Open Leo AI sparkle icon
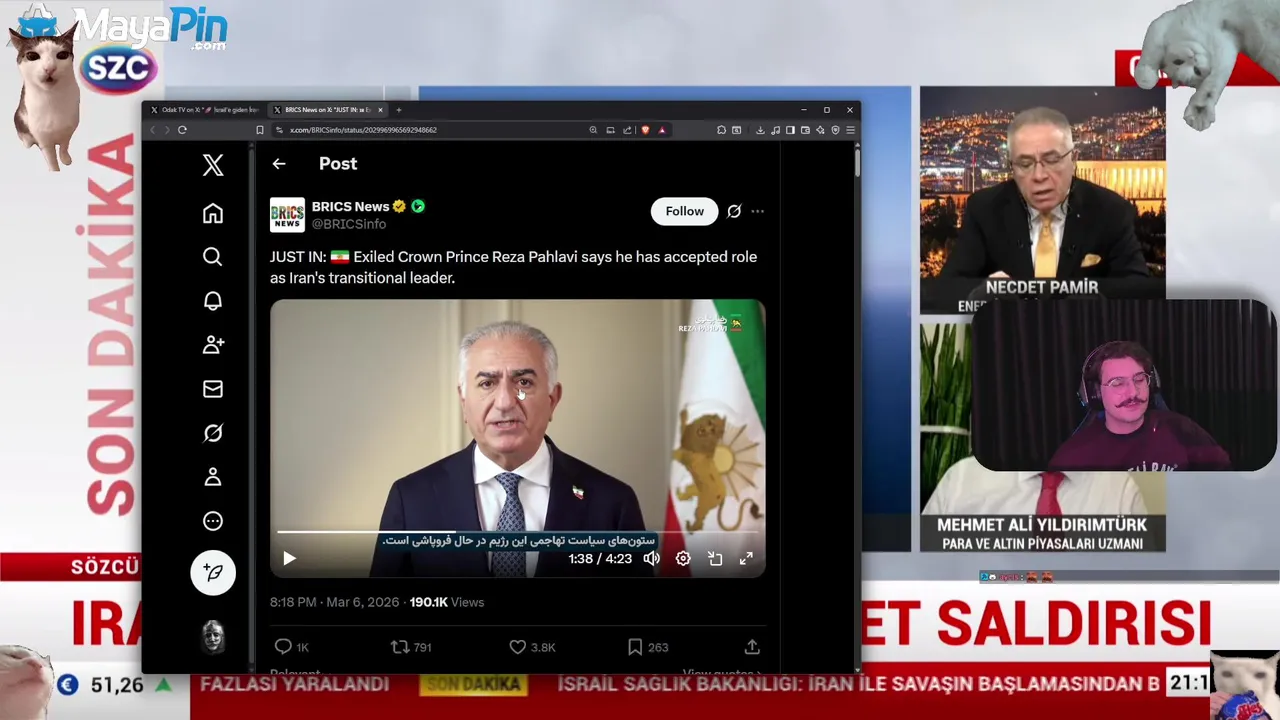This screenshot has height=720, width=1280. click(820, 130)
